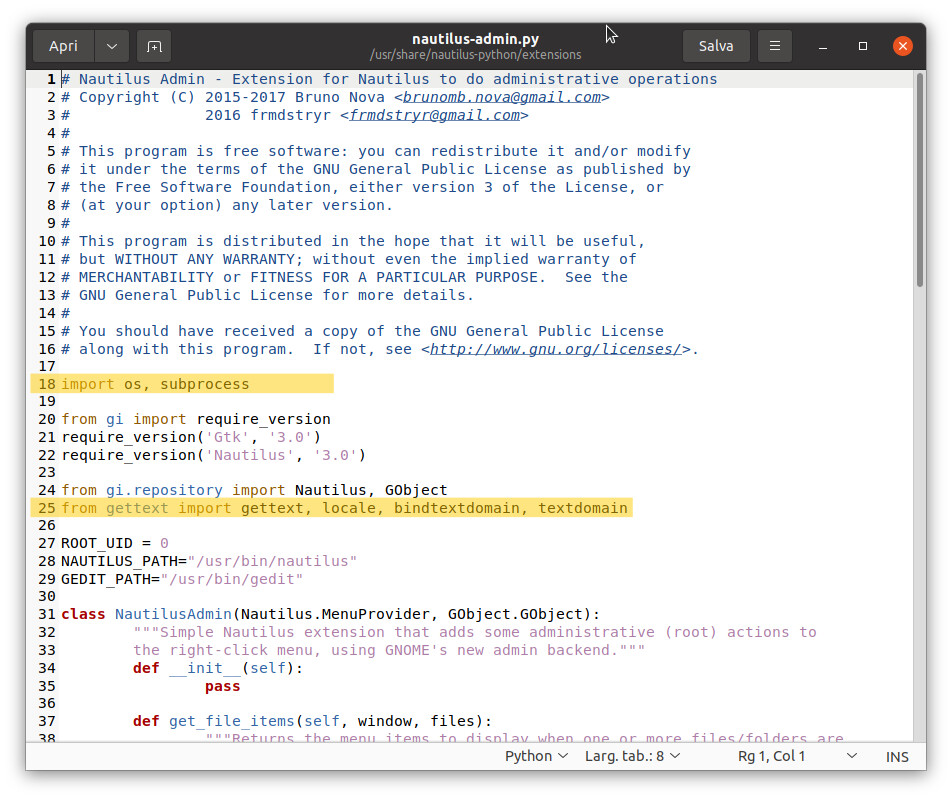Click 'from gi import require_version' line
This screenshot has width=952, height=799.
click(x=196, y=419)
